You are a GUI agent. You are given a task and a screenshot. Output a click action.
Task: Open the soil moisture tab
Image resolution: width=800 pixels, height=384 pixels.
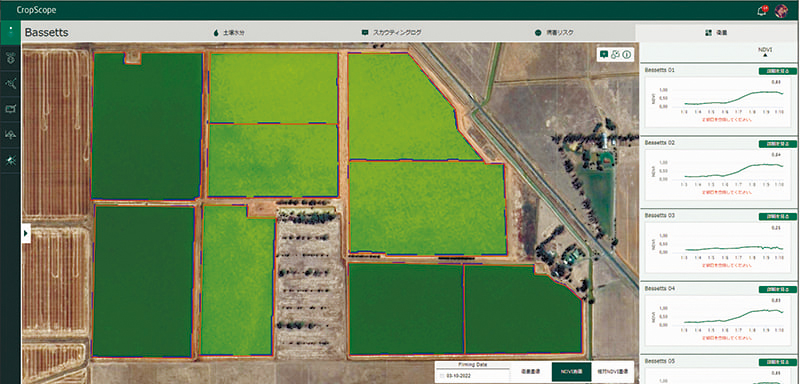pos(226,32)
